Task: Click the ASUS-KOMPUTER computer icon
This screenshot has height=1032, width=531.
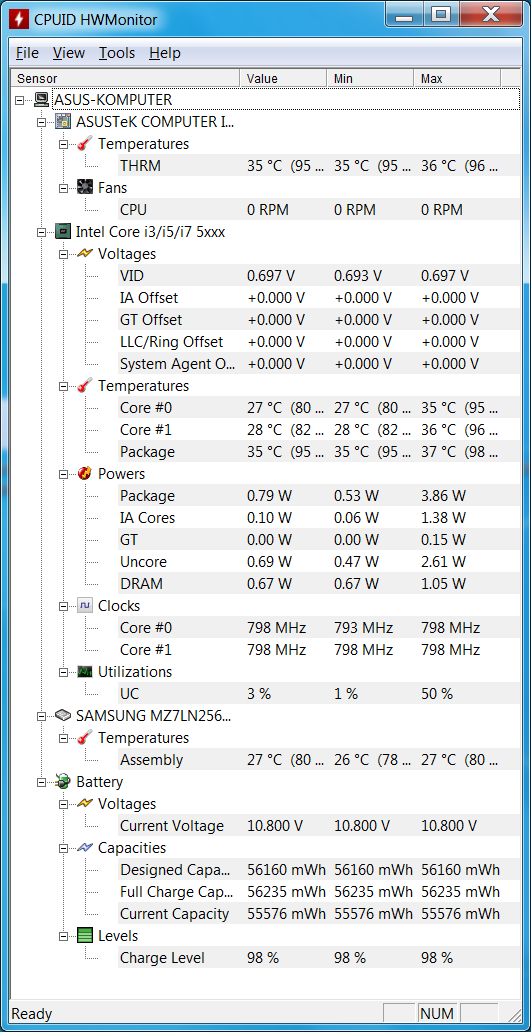Action: click(x=41, y=99)
